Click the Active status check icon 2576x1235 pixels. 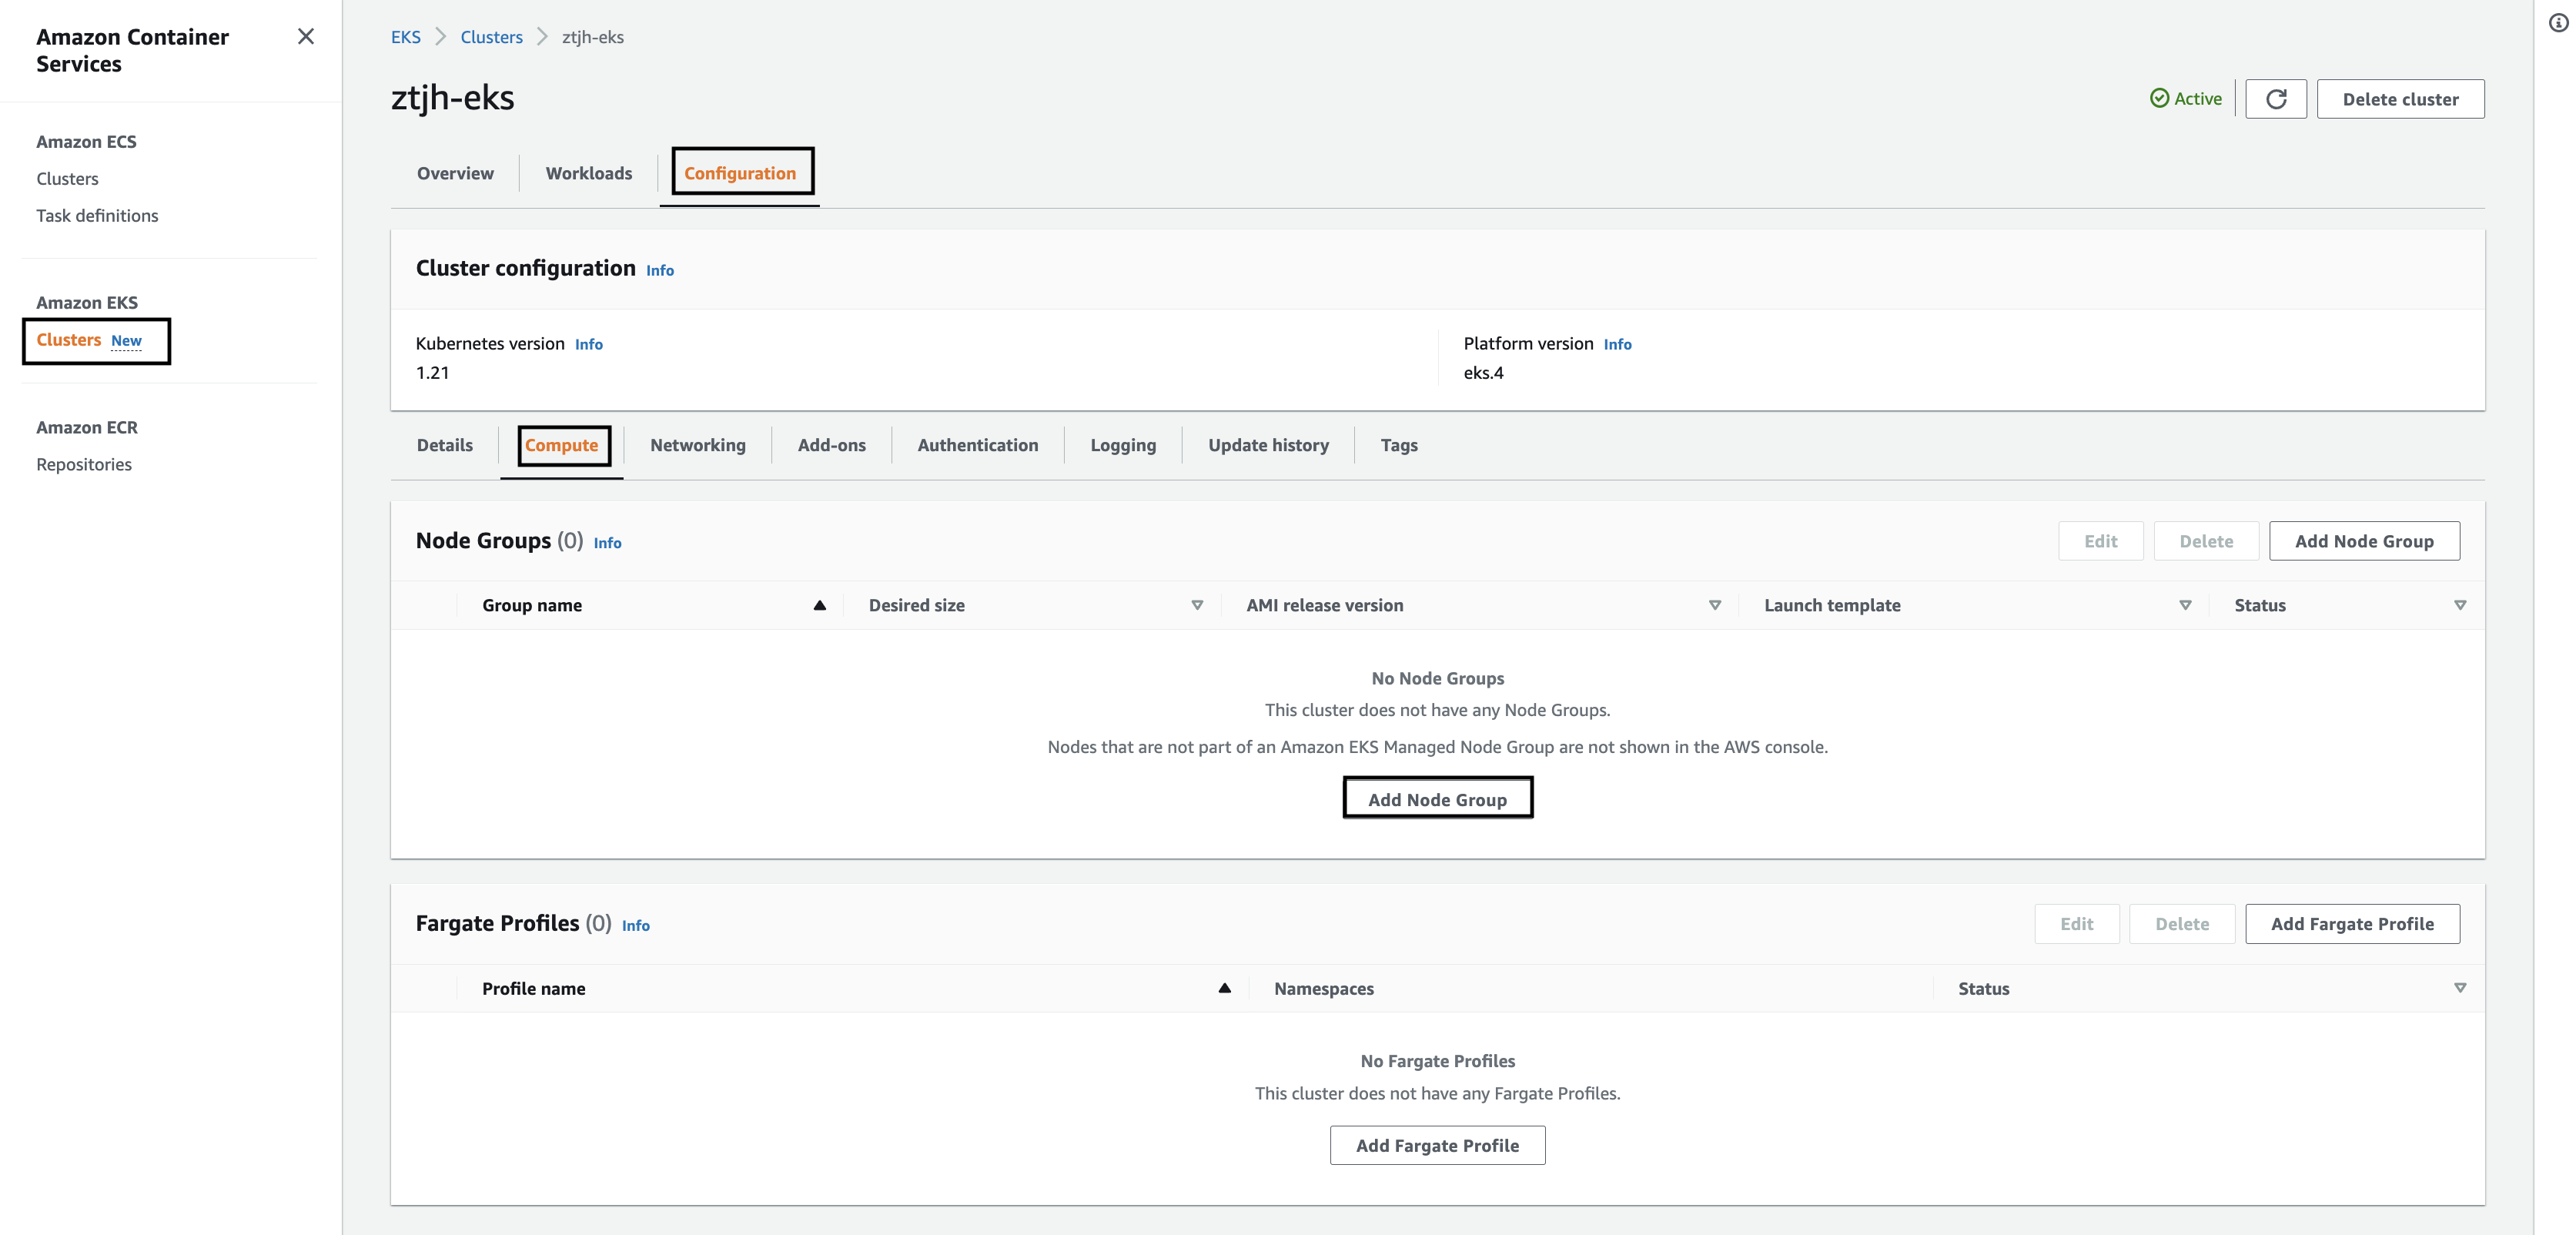(x=2159, y=98)
